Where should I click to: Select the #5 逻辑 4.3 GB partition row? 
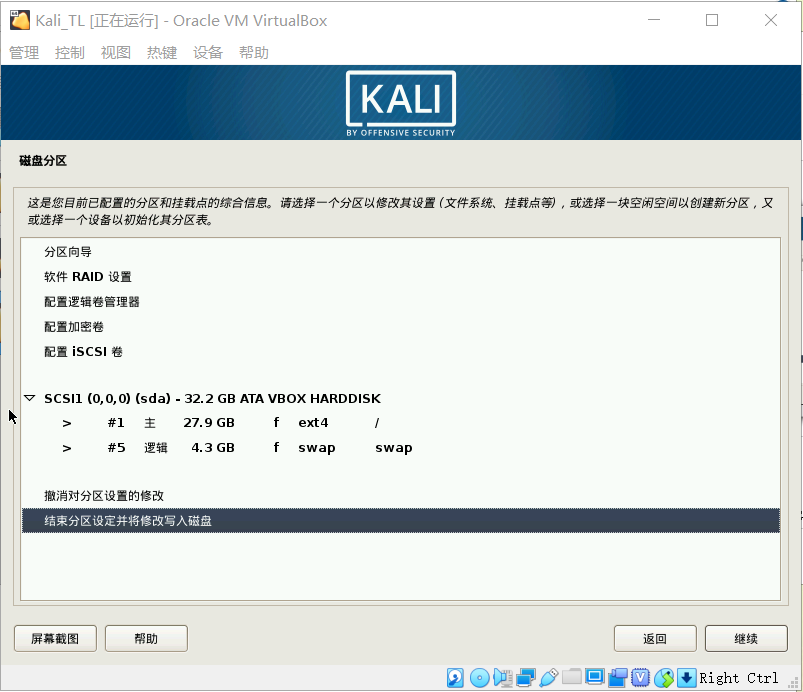[x=400, y=448]
